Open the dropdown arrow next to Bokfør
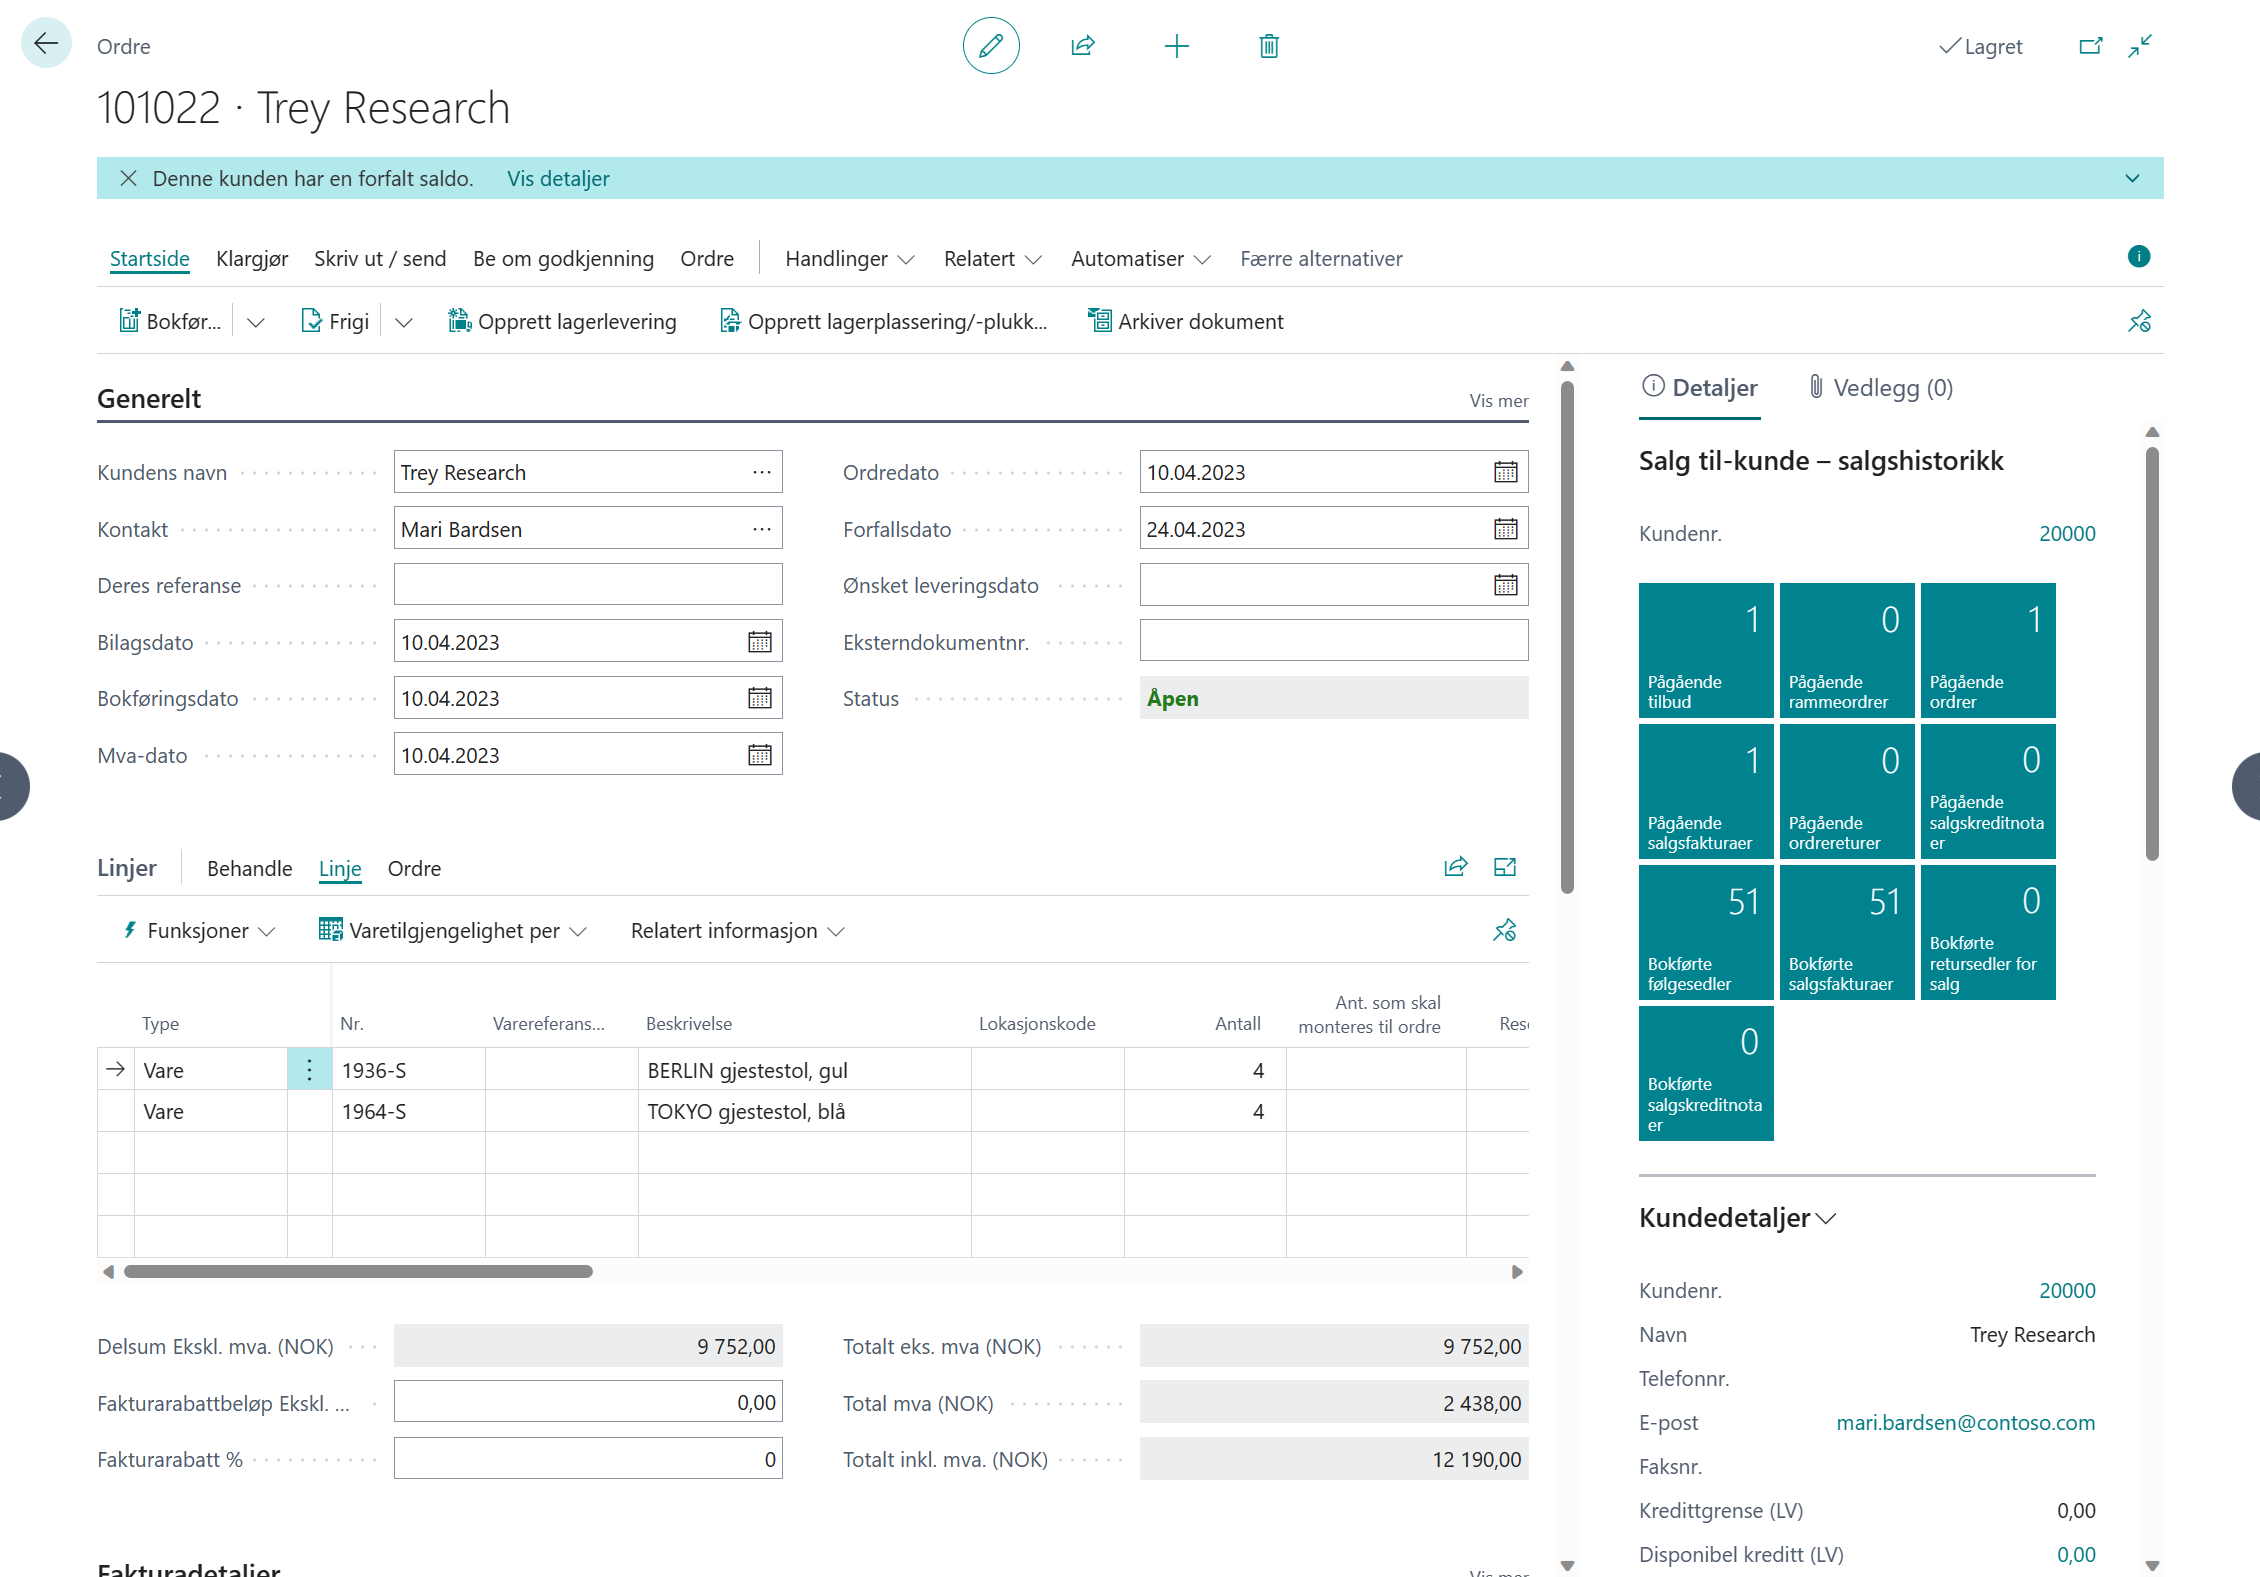Image resolution: width=2260 pixels, height=1577 pixels. click(x=256, y=321)
